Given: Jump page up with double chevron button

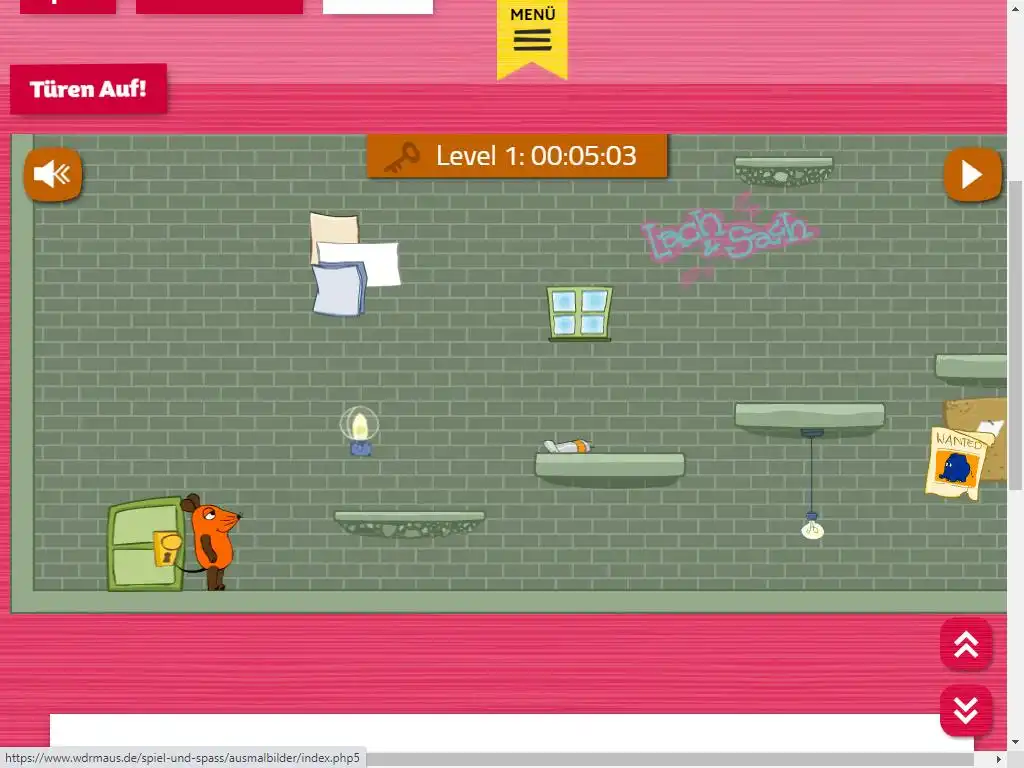Looking at the screenshot, I should click(966, 644).
